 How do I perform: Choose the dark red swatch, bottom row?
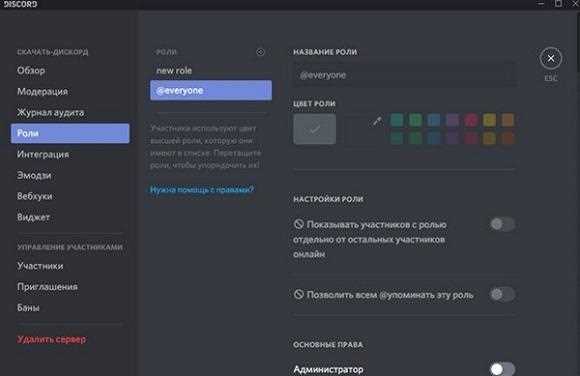pyautogui.click(x=471, y=138)
